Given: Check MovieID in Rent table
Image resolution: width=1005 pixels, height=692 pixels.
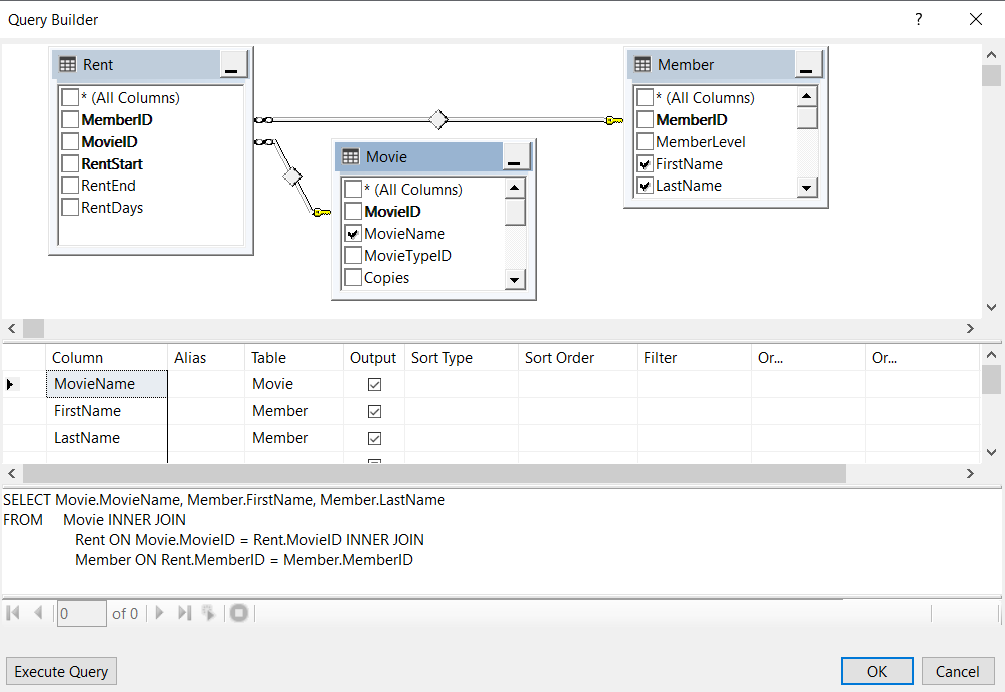Looking at the screenshot, I should pyautogui.click(x=70, y=142).
